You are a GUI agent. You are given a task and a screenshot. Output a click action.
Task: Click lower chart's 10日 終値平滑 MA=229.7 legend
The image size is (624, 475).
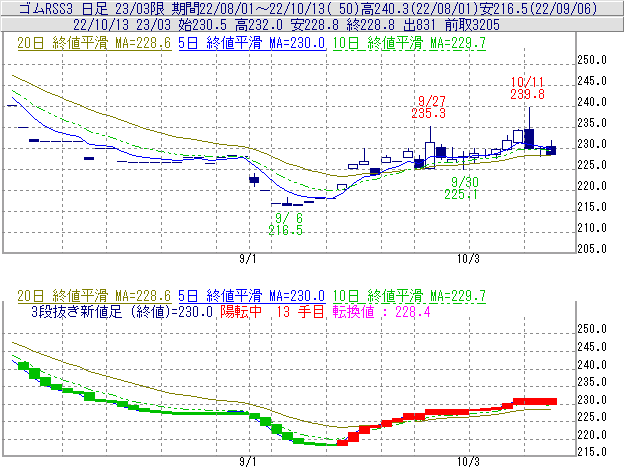point(409,296)
